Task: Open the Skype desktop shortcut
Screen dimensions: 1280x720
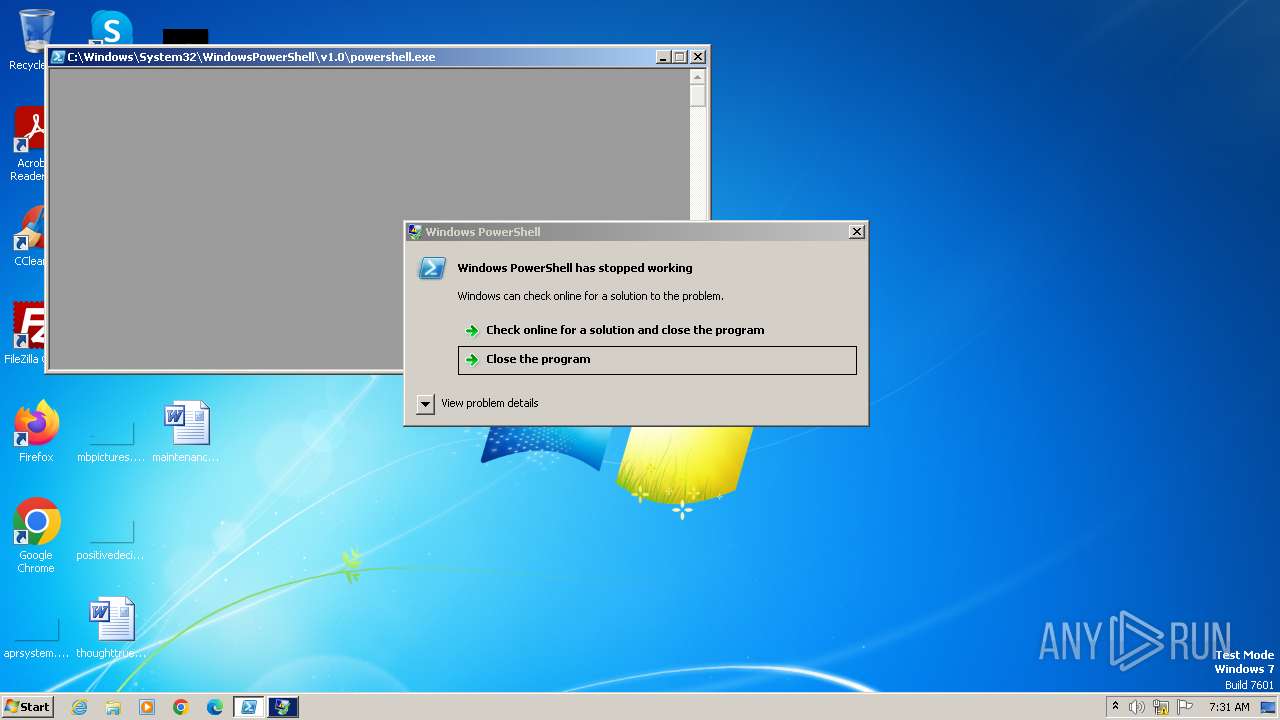Action: coord(111,28)
